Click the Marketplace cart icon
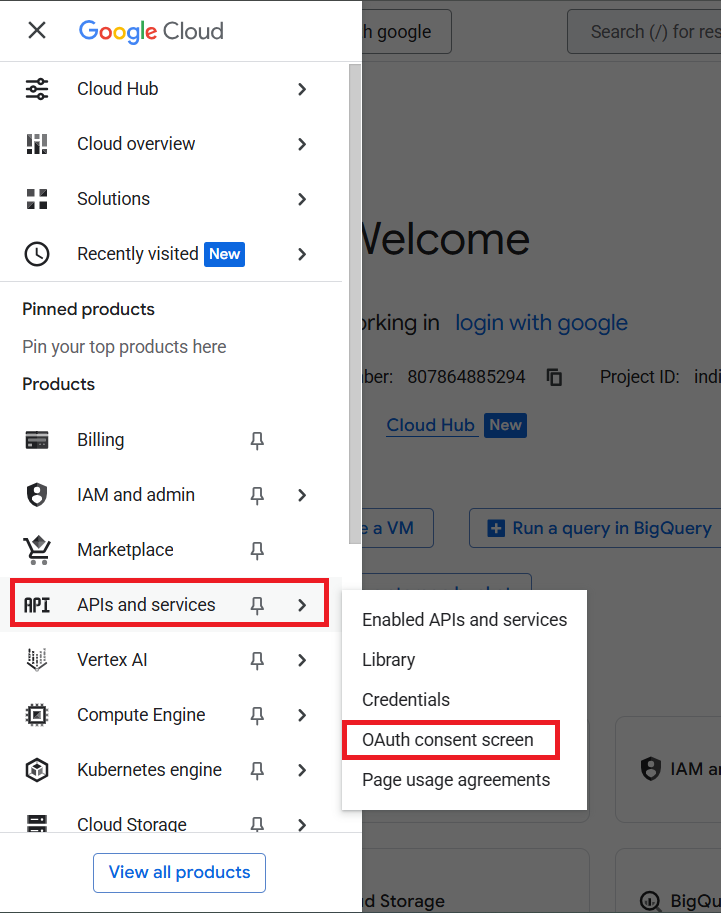 click(37, 550)
